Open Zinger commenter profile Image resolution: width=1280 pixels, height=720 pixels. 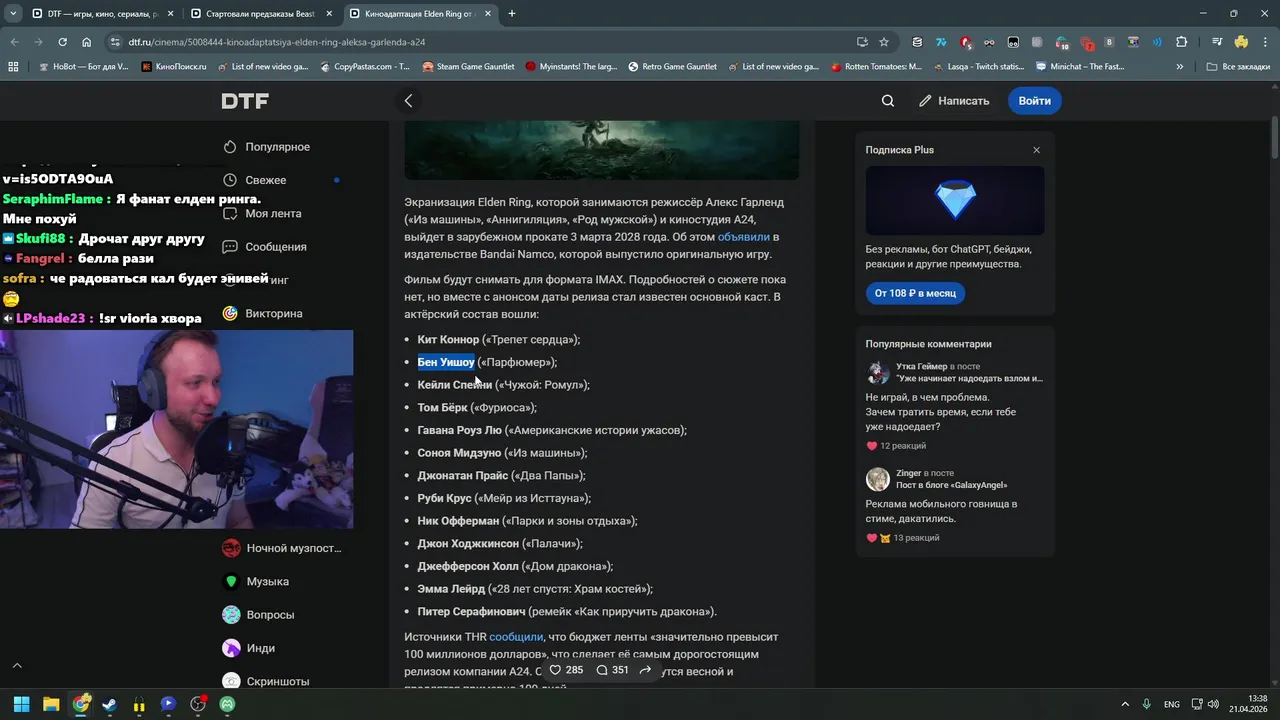[x=908, y=473]
